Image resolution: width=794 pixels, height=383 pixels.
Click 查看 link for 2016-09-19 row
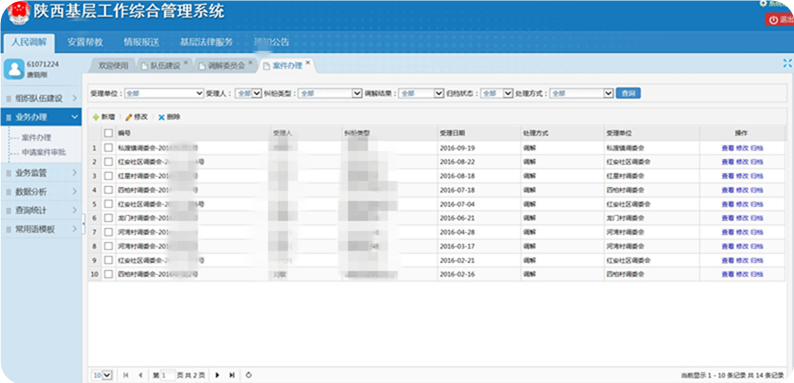tap(728, 148)
